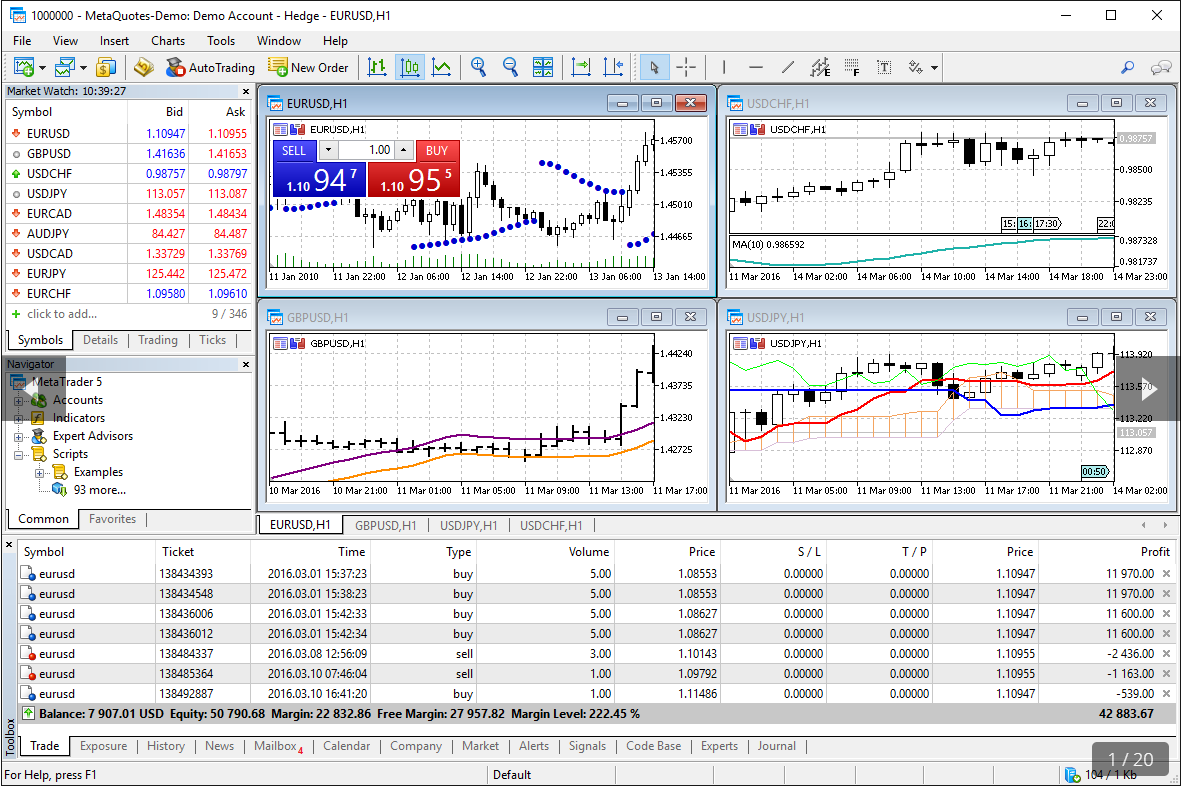Open the Charts menu
This screenshot has width=1181, height=787.
coord(167,41)
